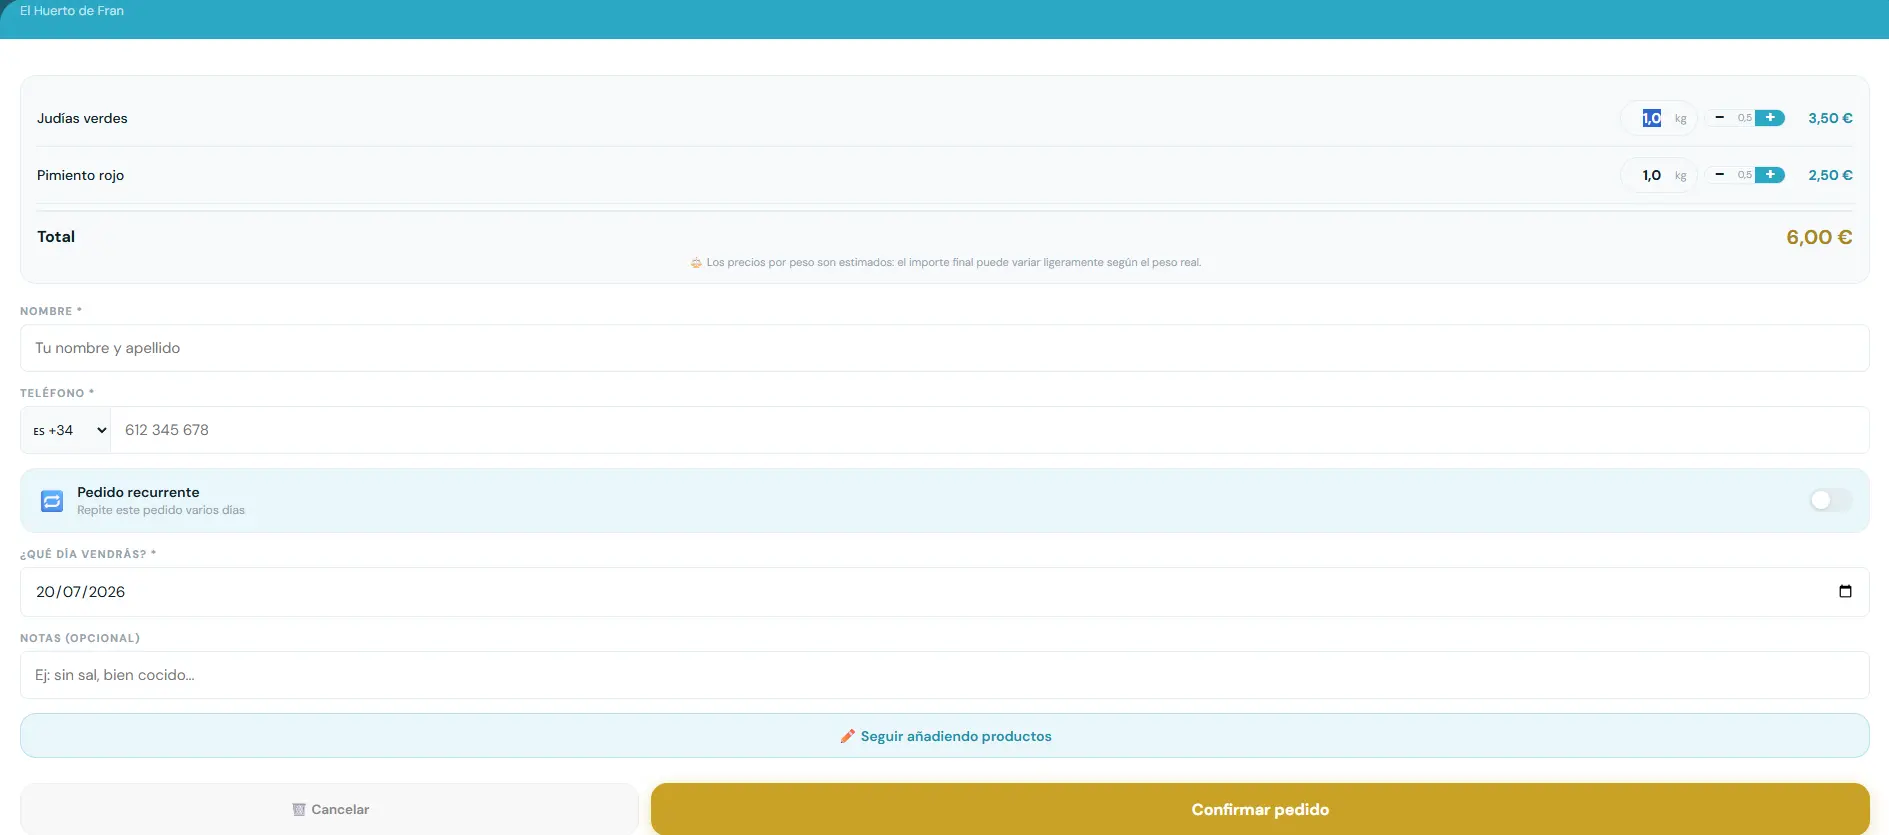Click Seguir añadiendo productos button
Image resolution: width=1889 pixels, height=835 pixels.
point(945,736)
